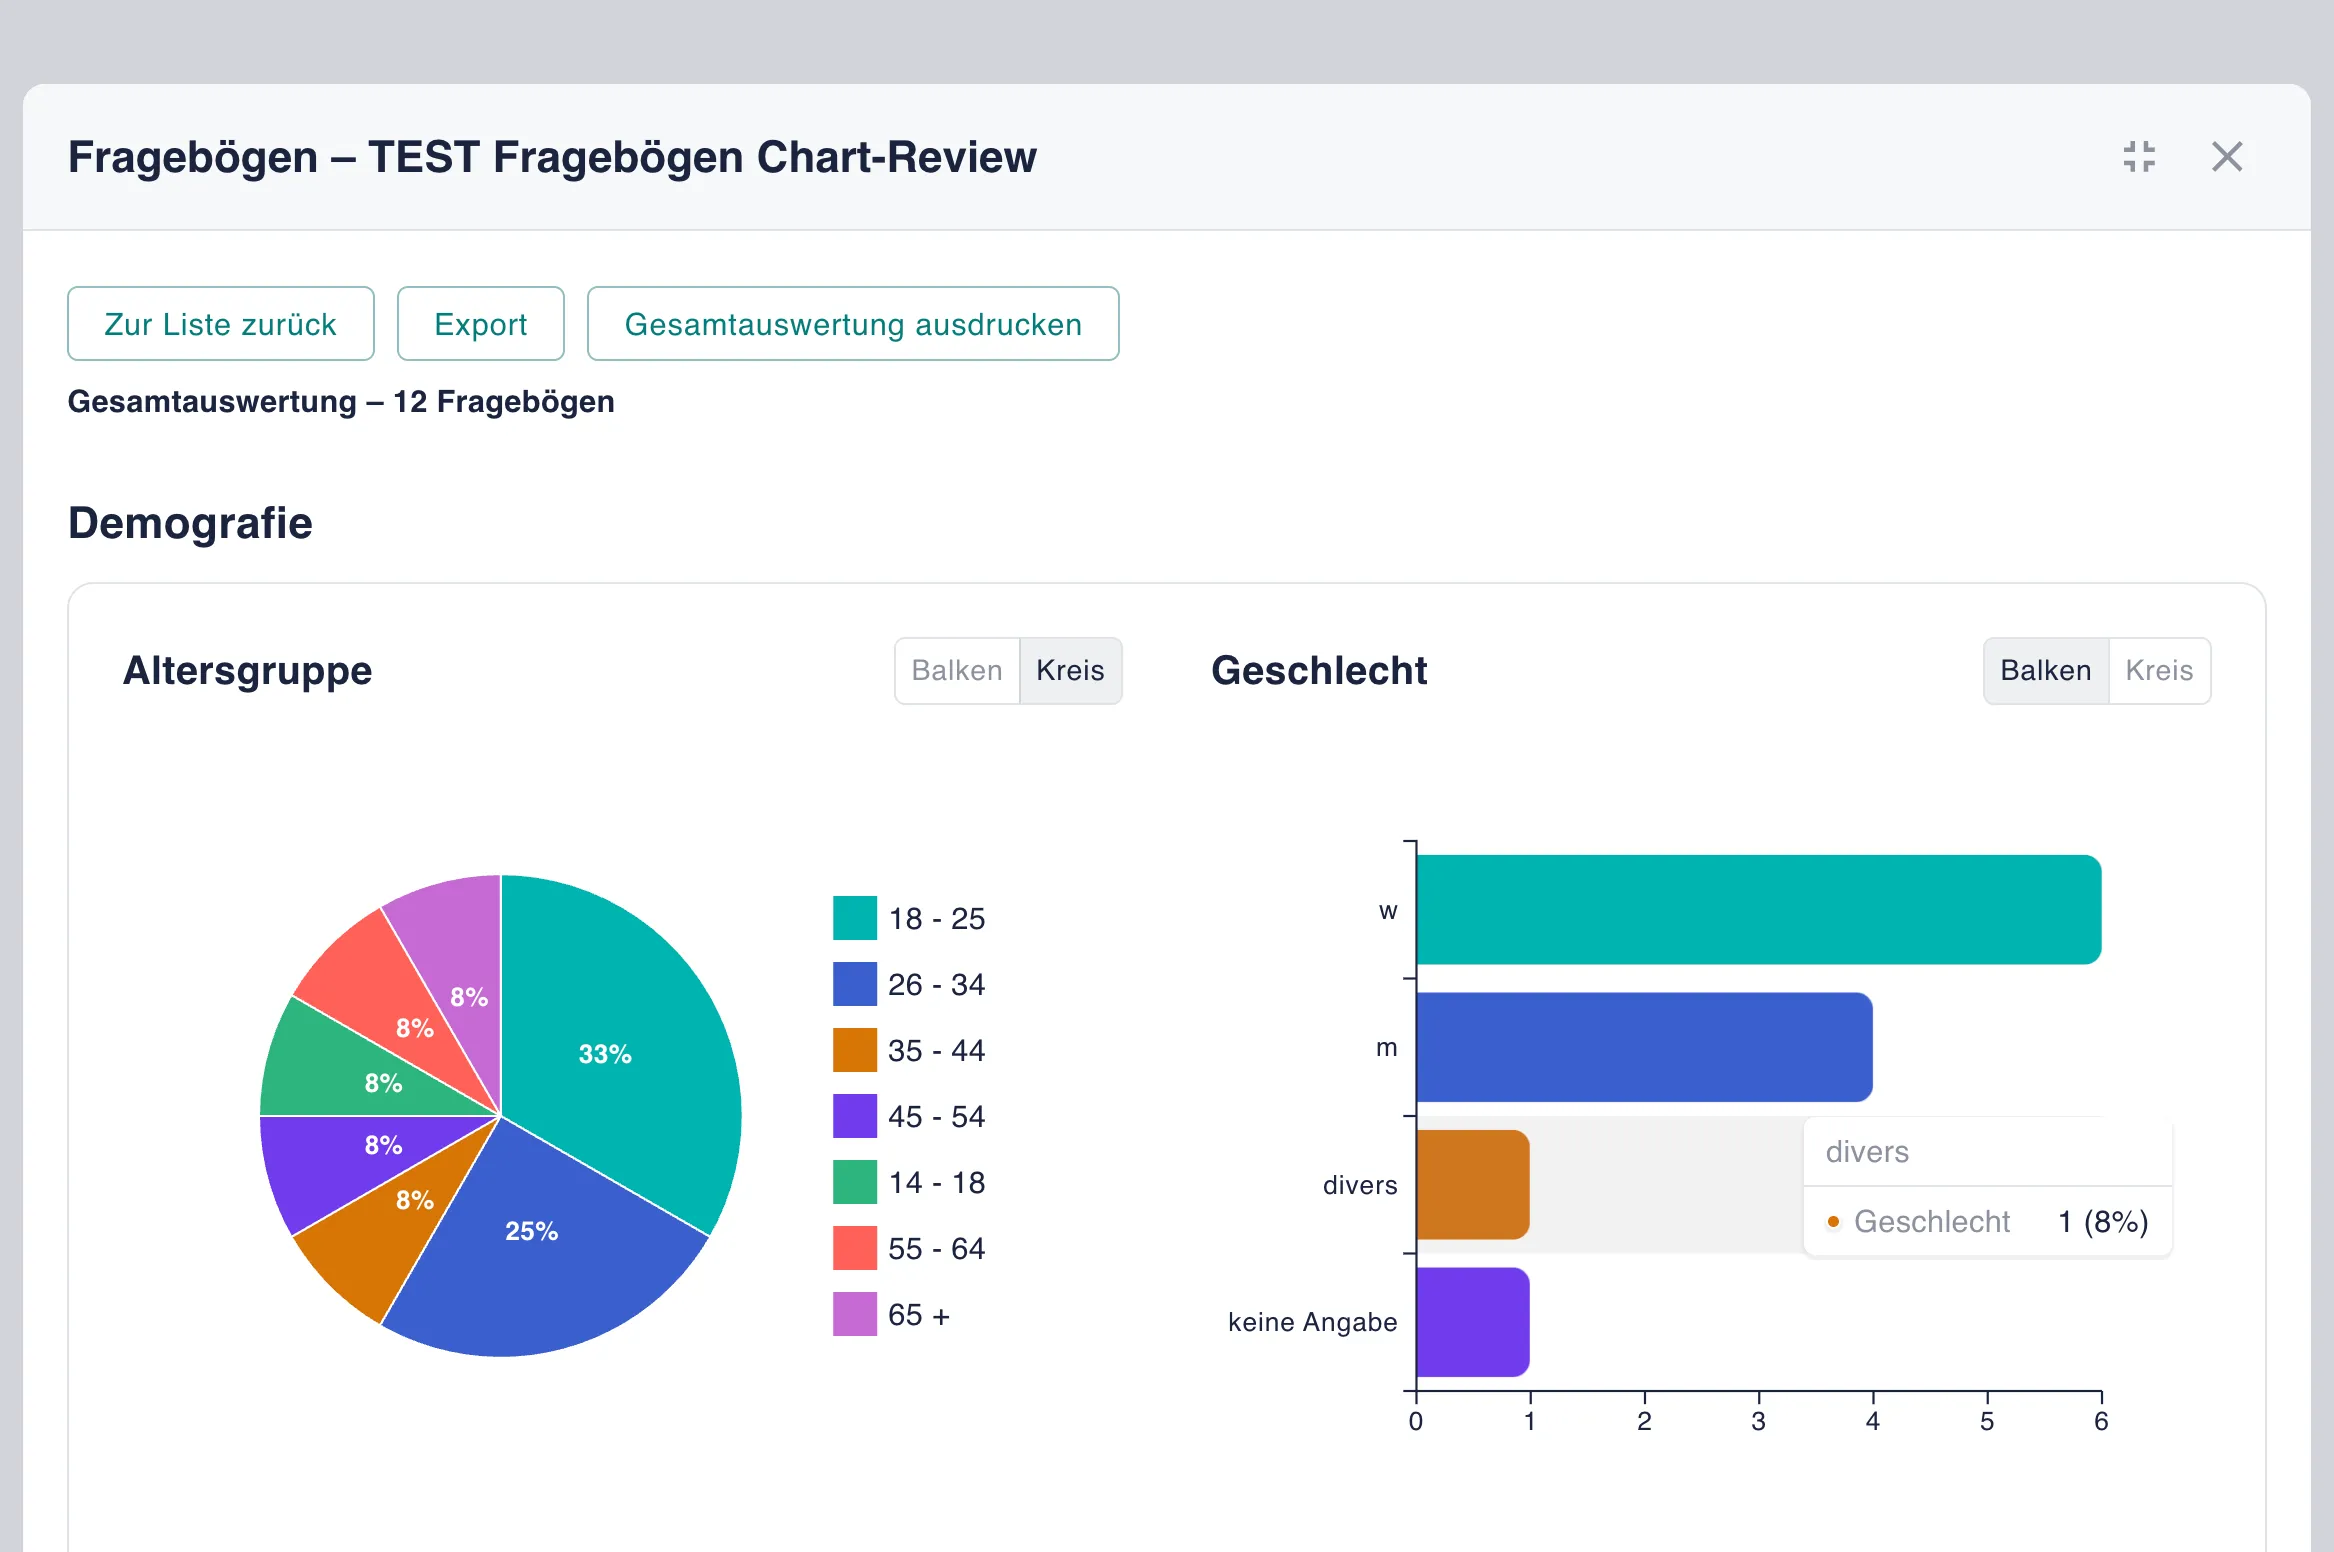Go back with Zur Liste zurück
This screenshot has height=1552, width=2334.
(x=221, y=324)
